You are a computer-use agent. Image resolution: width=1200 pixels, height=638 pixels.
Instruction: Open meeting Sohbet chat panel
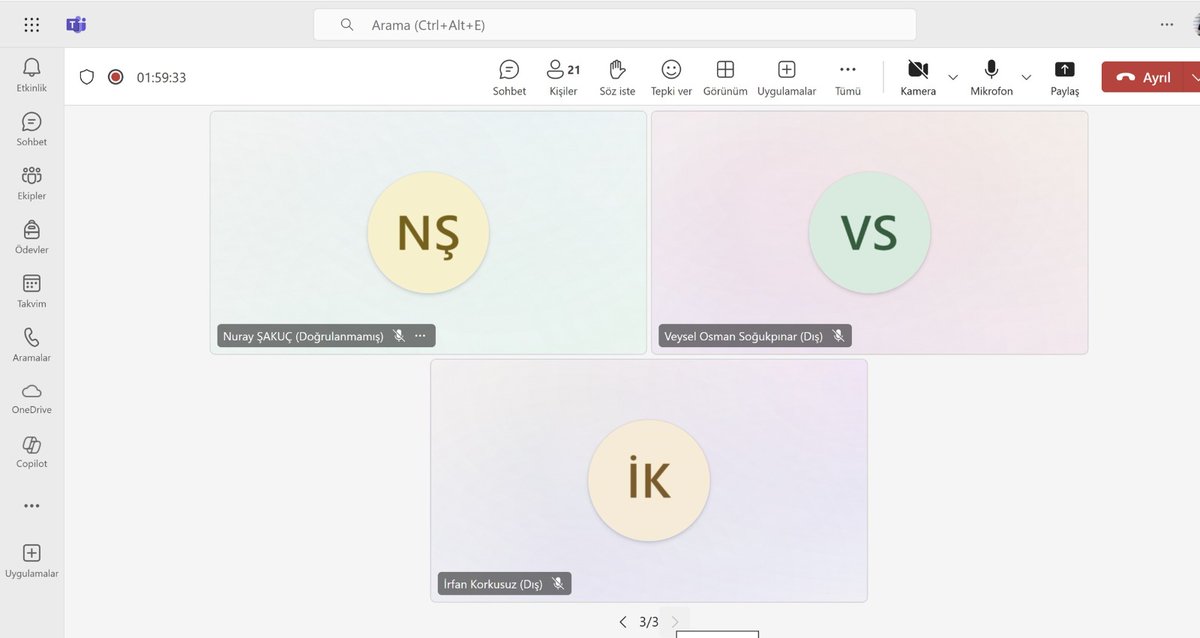click(509, 78)
